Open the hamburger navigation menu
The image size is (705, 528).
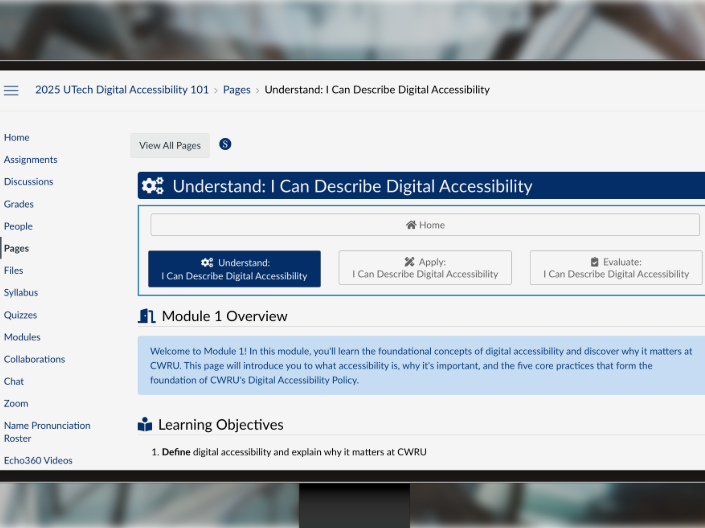[11, 90]
